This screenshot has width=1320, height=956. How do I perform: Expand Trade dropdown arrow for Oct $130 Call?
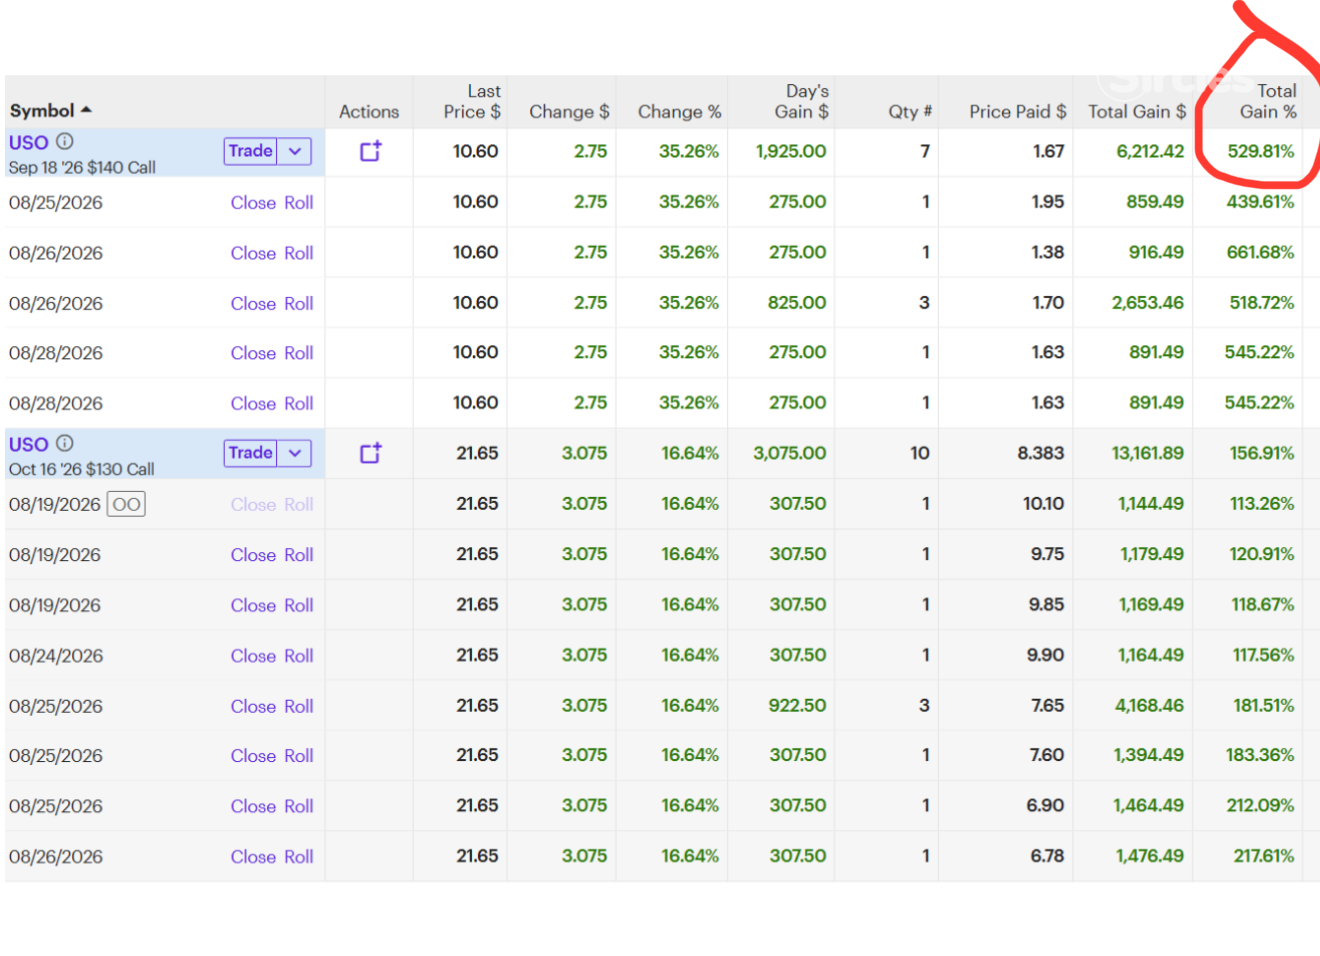click(295, 453)
